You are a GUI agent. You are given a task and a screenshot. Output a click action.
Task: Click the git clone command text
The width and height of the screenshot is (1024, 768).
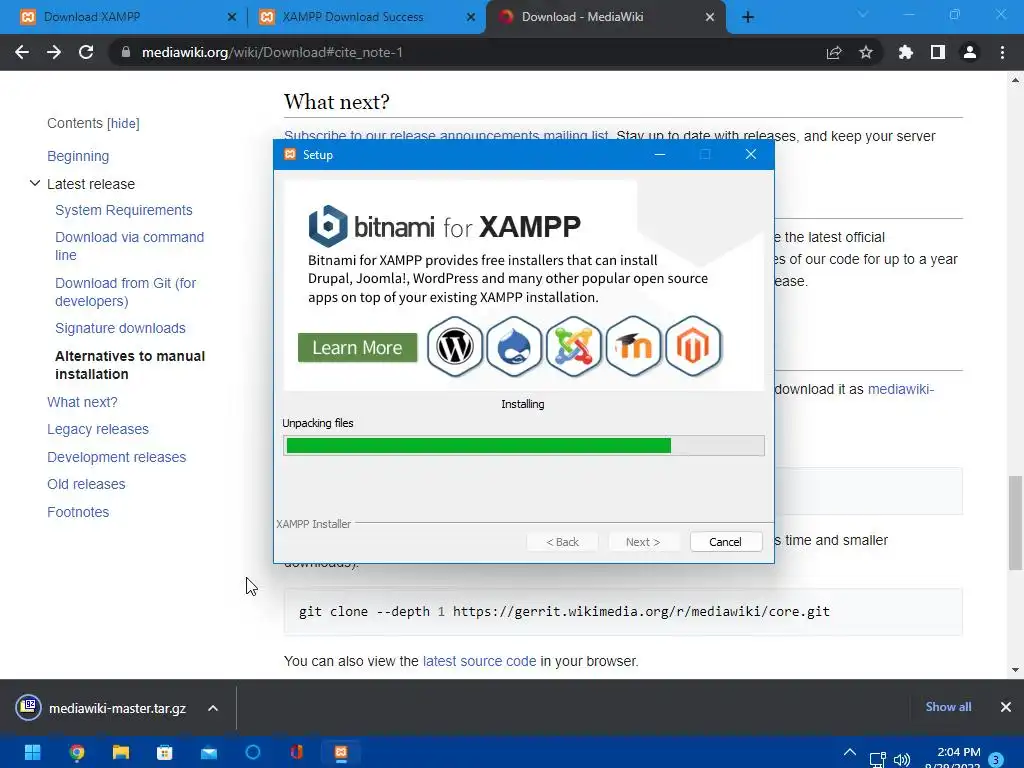(564, 612)
